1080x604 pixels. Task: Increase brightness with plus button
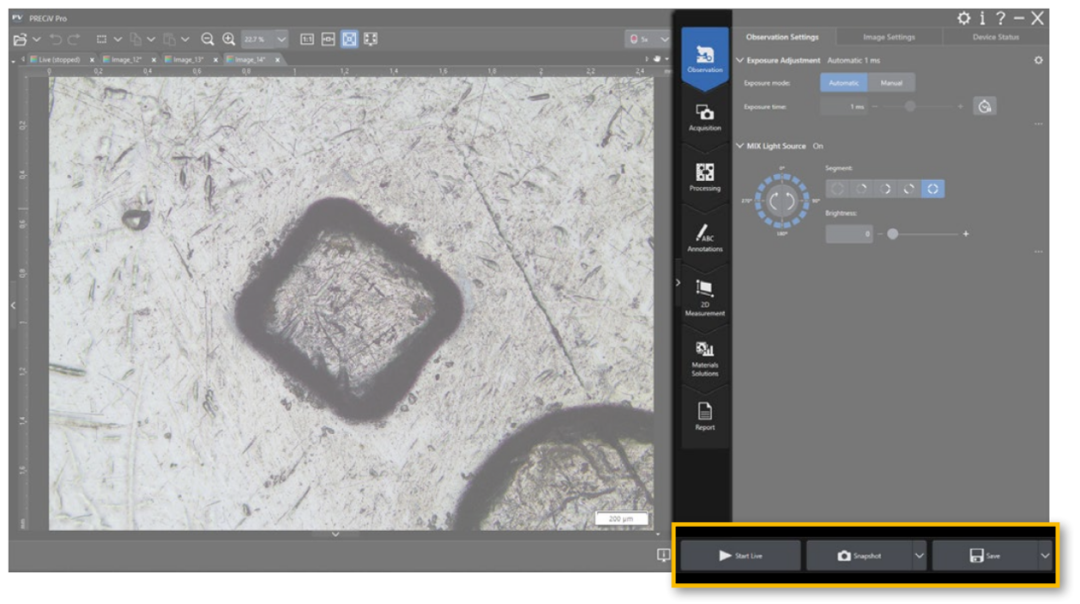966,234
